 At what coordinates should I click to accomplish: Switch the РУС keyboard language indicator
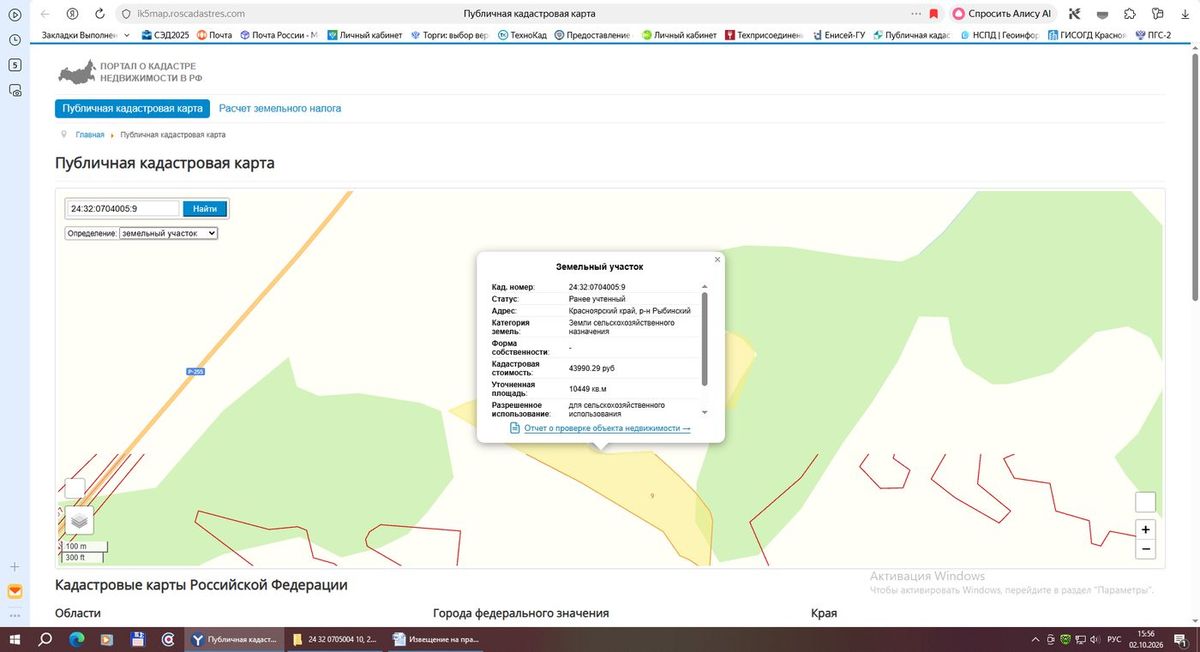point(1114,639)
